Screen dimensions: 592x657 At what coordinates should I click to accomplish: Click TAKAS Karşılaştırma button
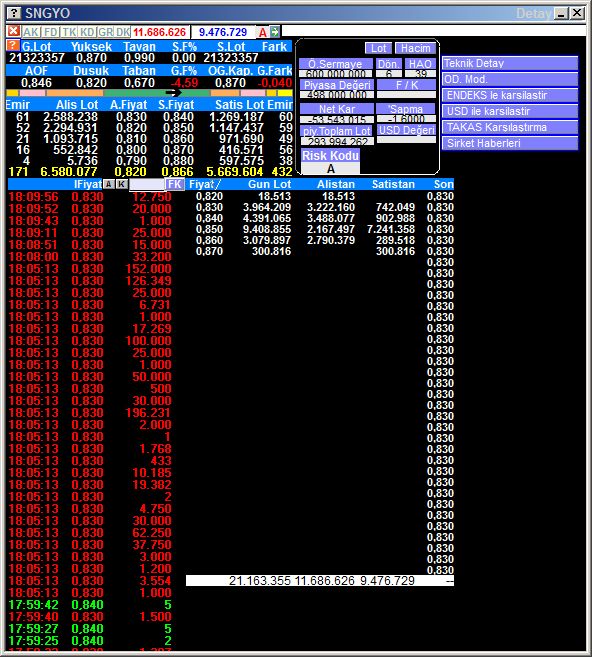click(x=510, y=127)
